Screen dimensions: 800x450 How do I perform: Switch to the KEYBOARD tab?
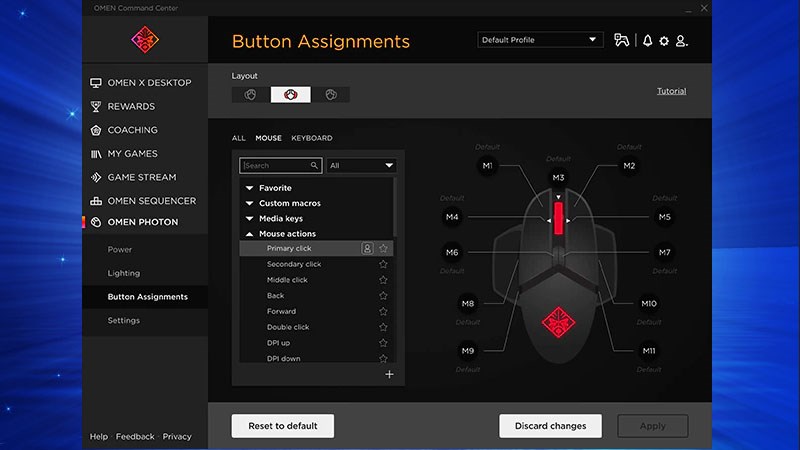[x=312, y=138]
